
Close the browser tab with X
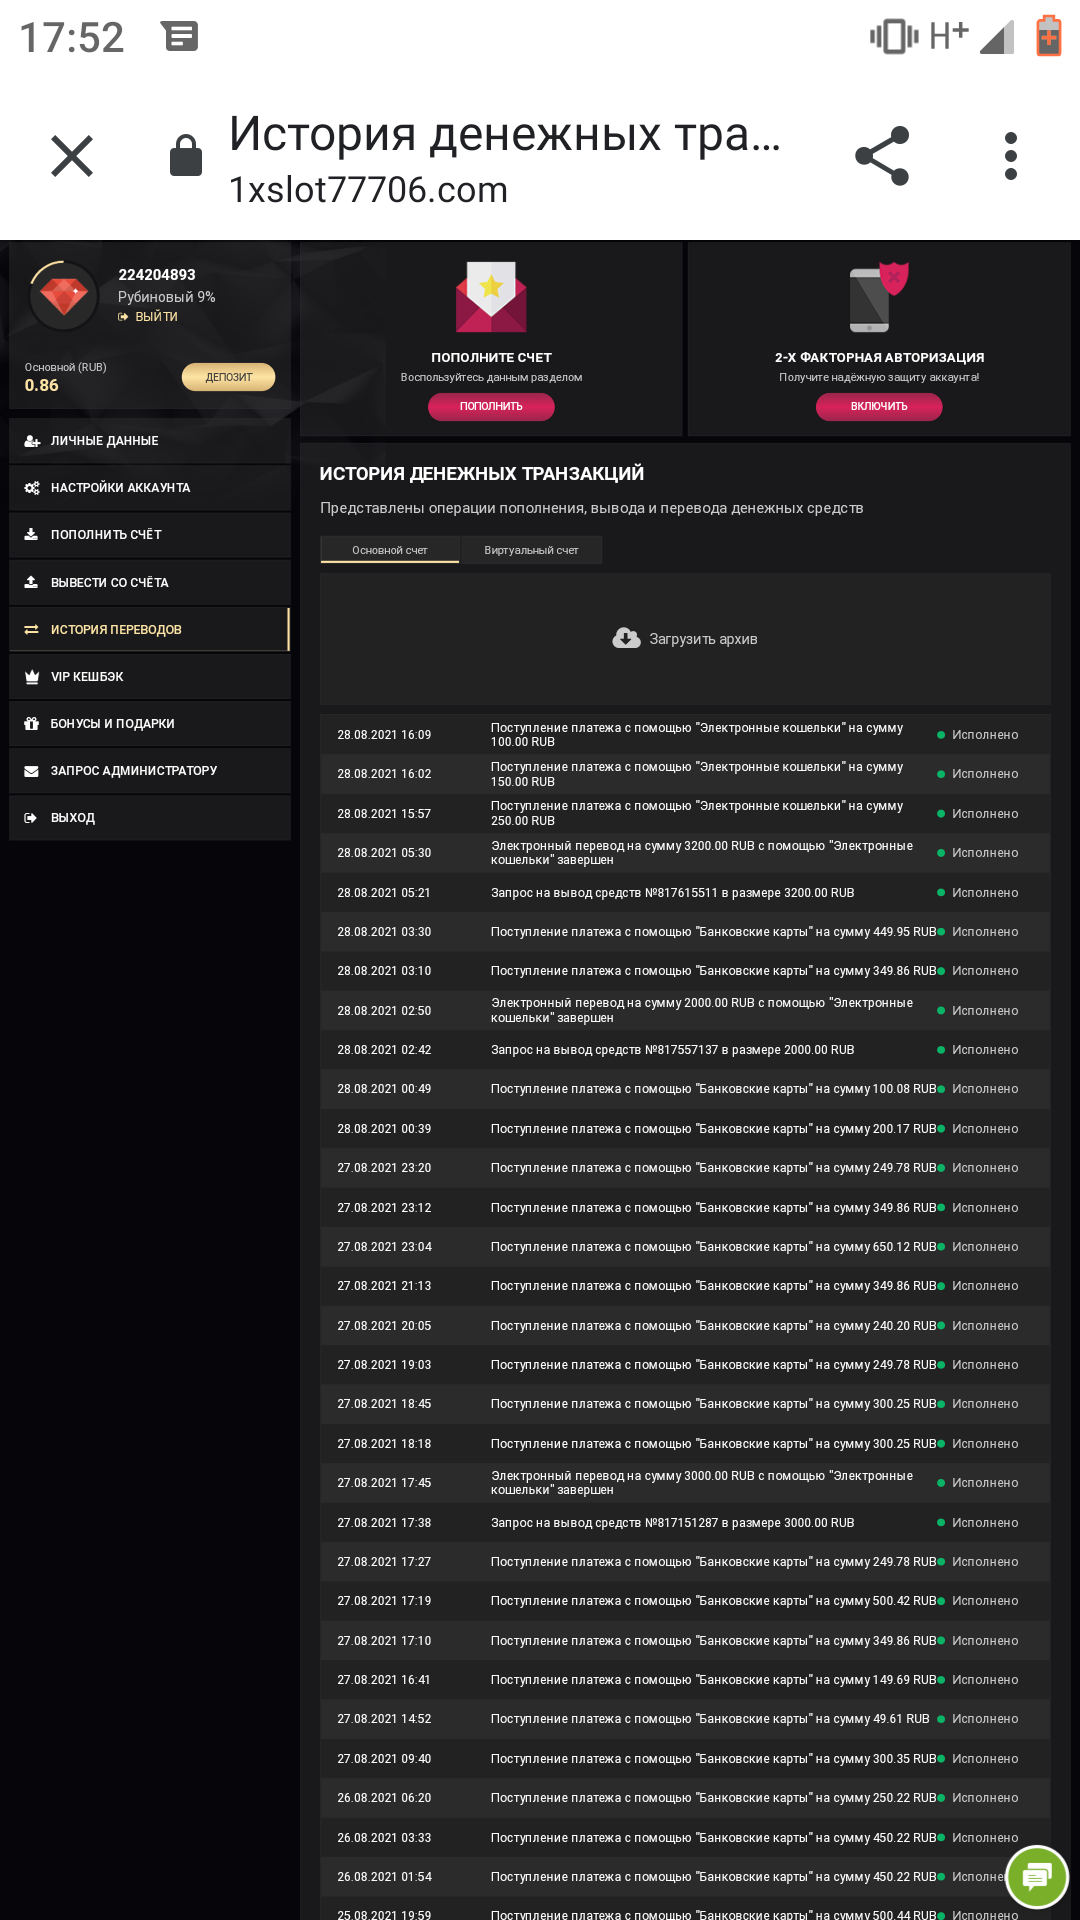72,156
